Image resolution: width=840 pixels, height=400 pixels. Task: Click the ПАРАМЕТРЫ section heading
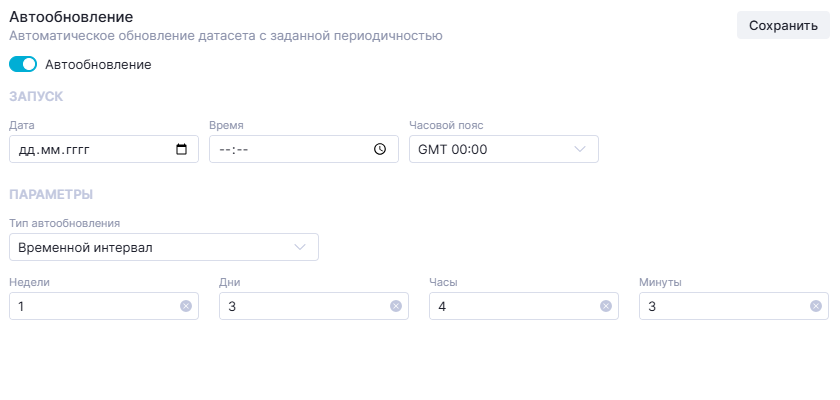click(51, 194)
